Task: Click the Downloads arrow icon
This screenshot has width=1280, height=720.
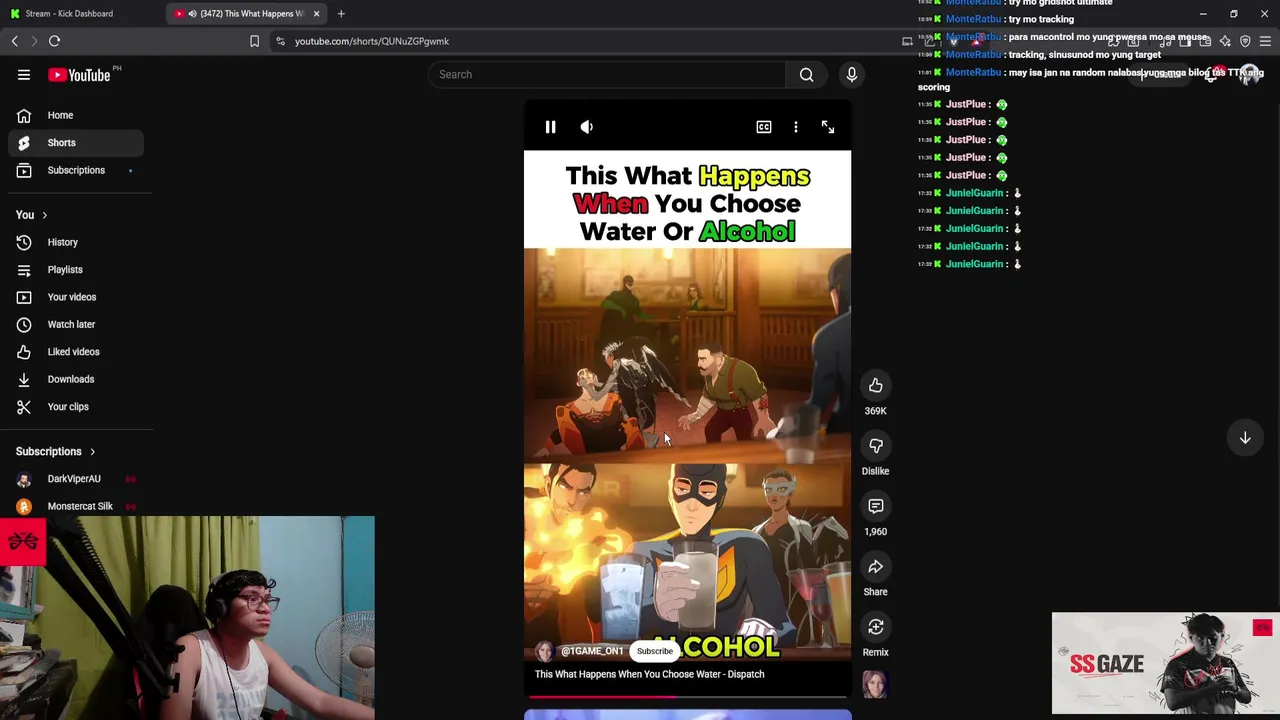Action: pyautogui.click(x=24, y=379)
